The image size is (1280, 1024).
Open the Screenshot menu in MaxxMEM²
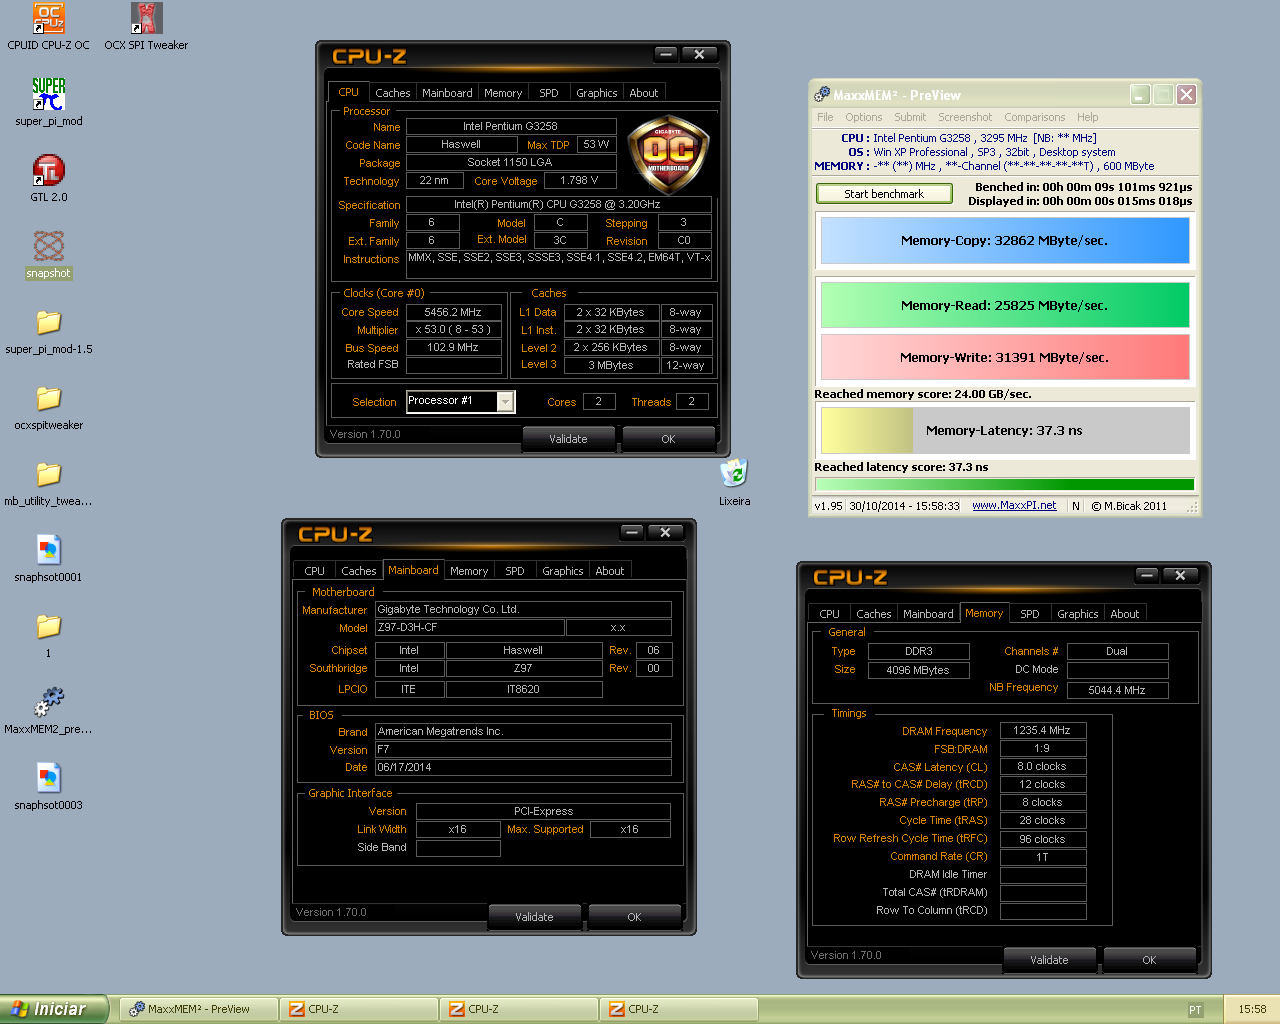[965, 117]
